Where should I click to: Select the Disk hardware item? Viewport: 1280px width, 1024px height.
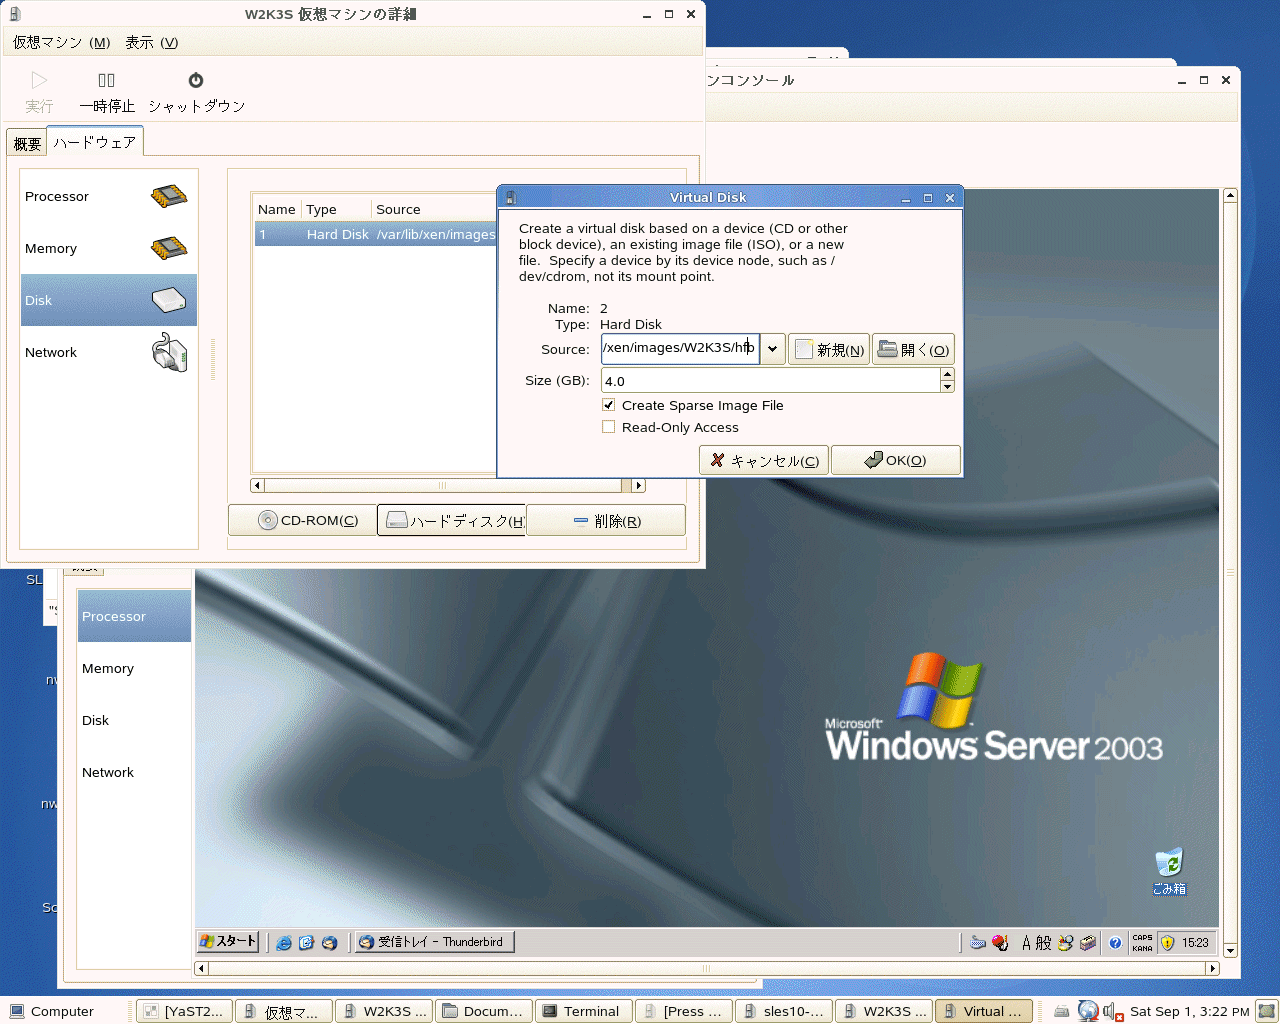click(109, 300)
